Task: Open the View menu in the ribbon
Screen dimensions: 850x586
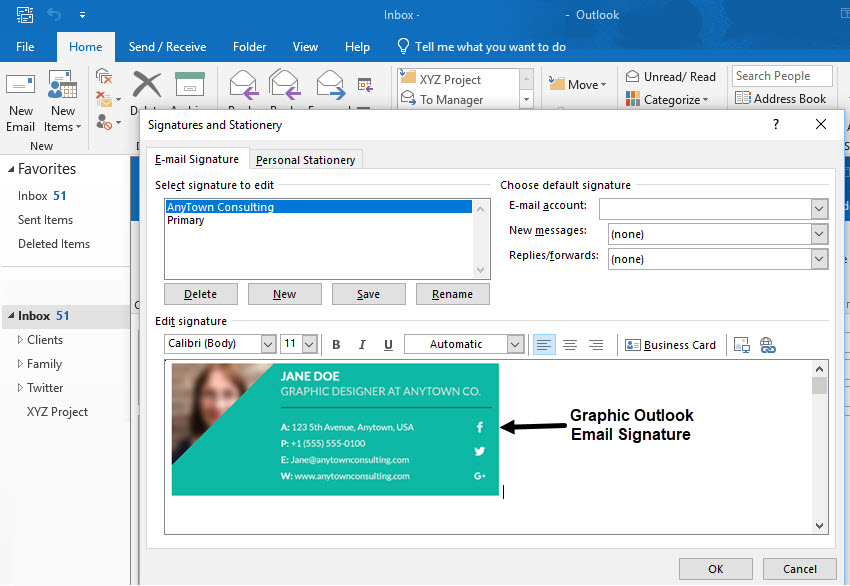Action: [305, 46]
